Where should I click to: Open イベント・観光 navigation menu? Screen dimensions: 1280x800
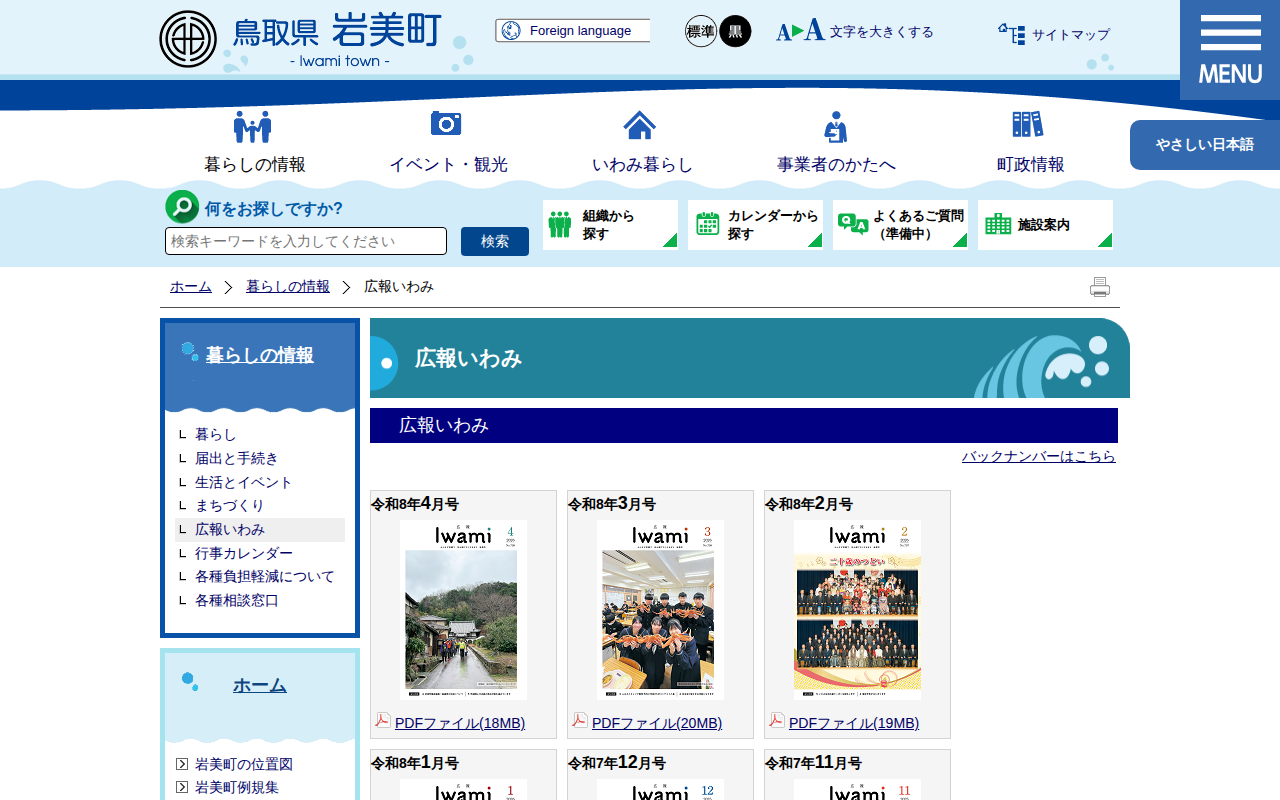pyautogui.click(x=448, y=164)
